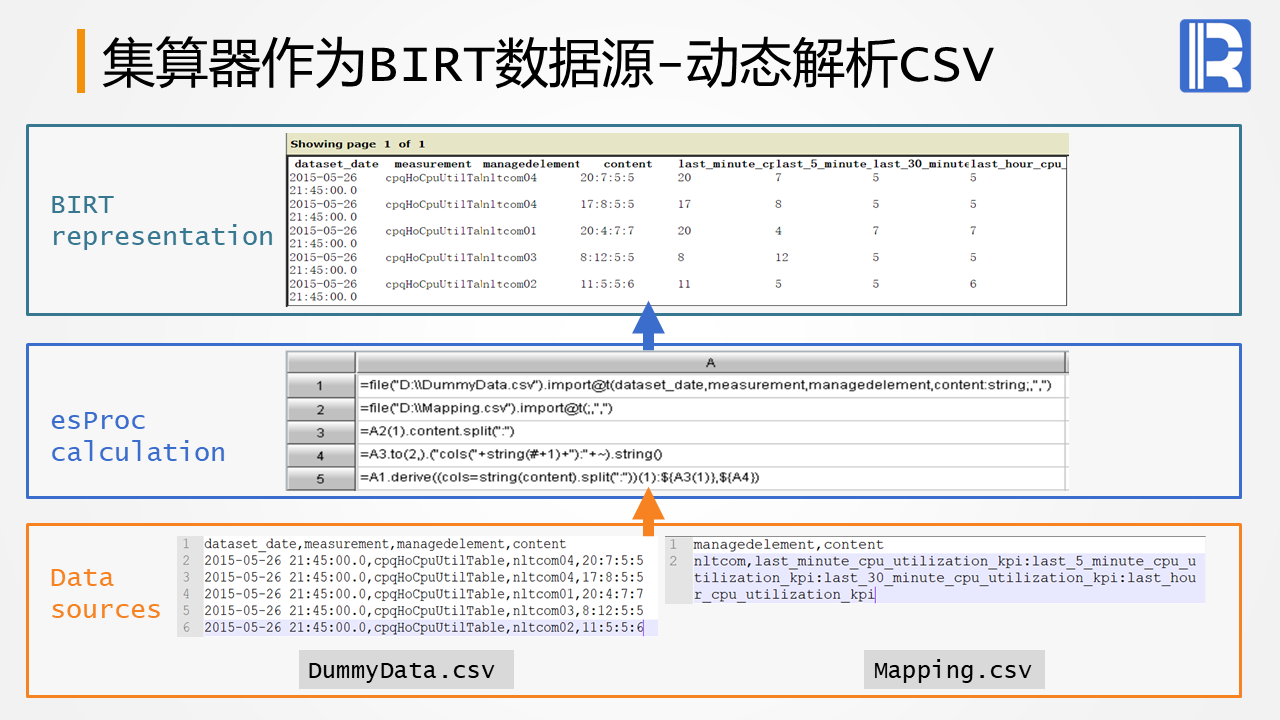
Task: Click the last_5_minute column header
Action: point(823,164)
